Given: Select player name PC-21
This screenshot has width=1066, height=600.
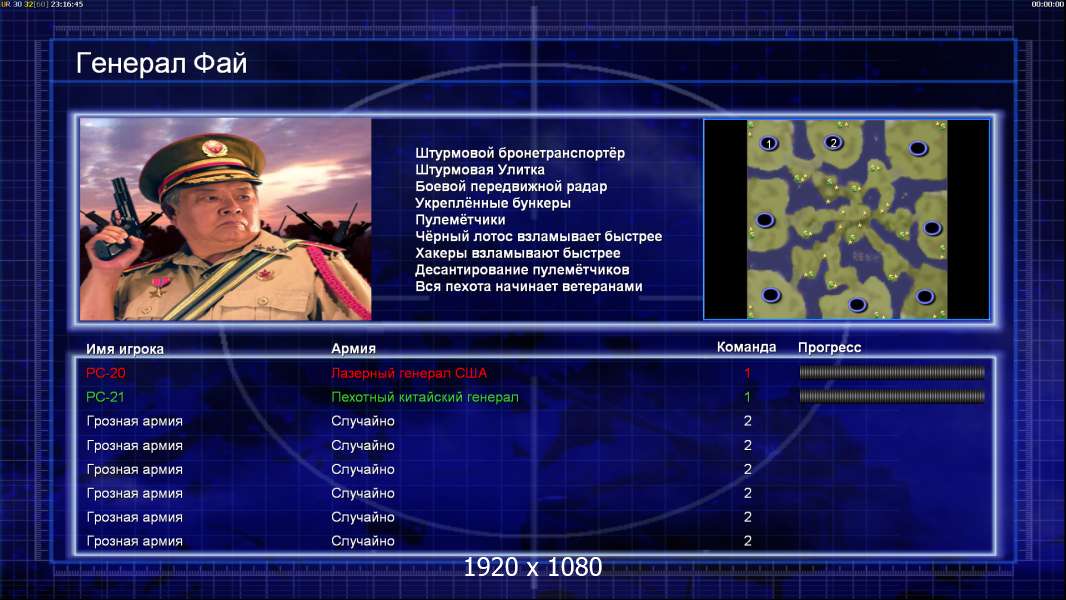Looking at the screenshot, I should [105, 397].
